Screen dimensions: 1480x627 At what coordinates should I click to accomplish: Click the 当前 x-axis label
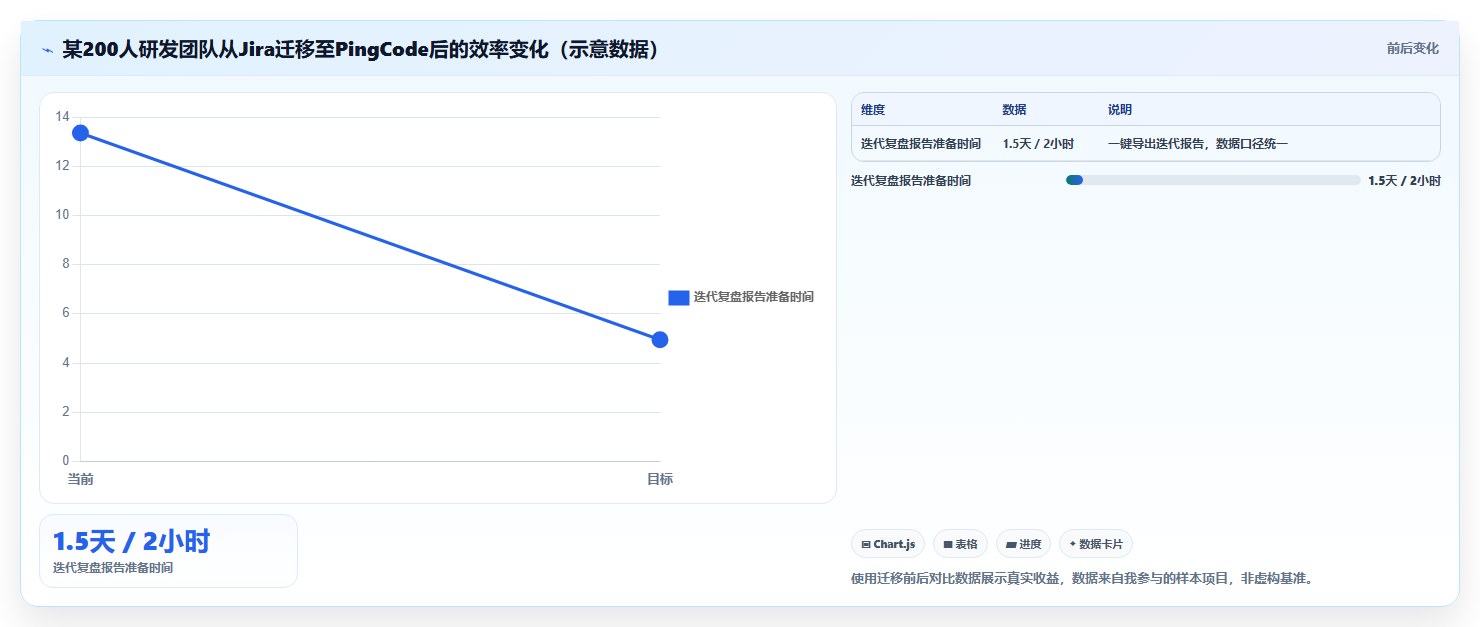tap(80, 479)
